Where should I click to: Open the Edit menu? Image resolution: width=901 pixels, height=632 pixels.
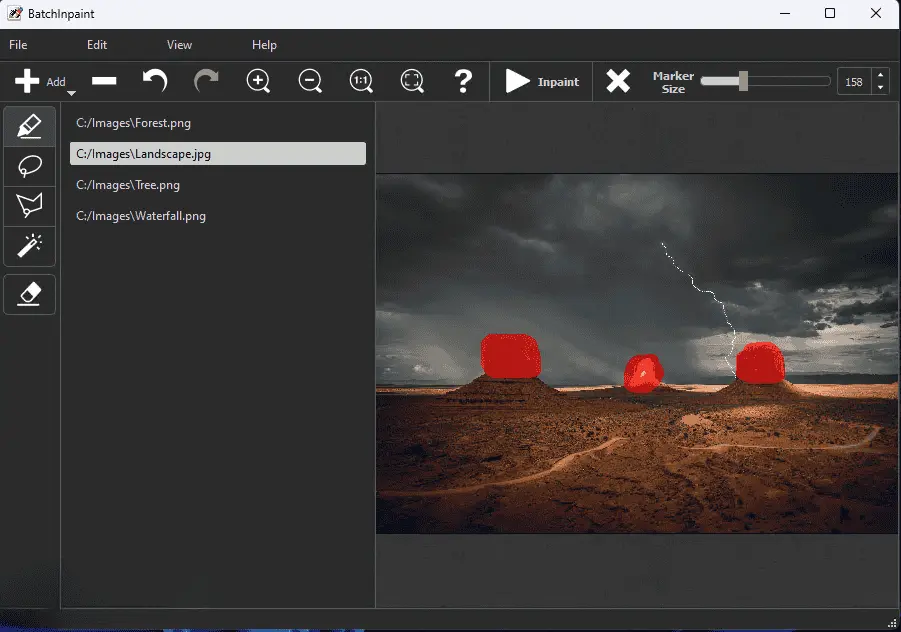(97, 45)
